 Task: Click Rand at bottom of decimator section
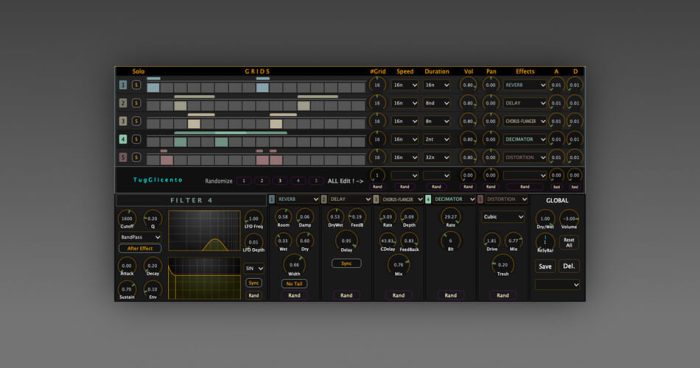coord(450,295)
